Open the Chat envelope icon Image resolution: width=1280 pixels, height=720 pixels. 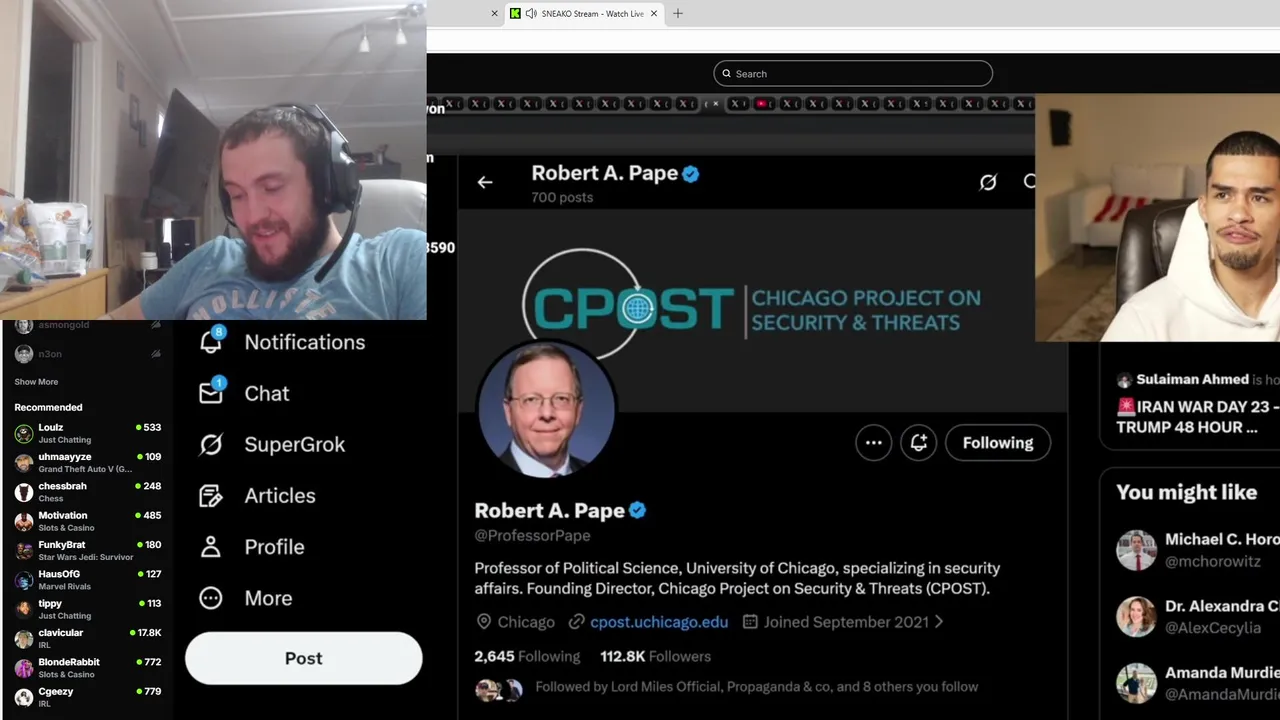click(211, 392)
